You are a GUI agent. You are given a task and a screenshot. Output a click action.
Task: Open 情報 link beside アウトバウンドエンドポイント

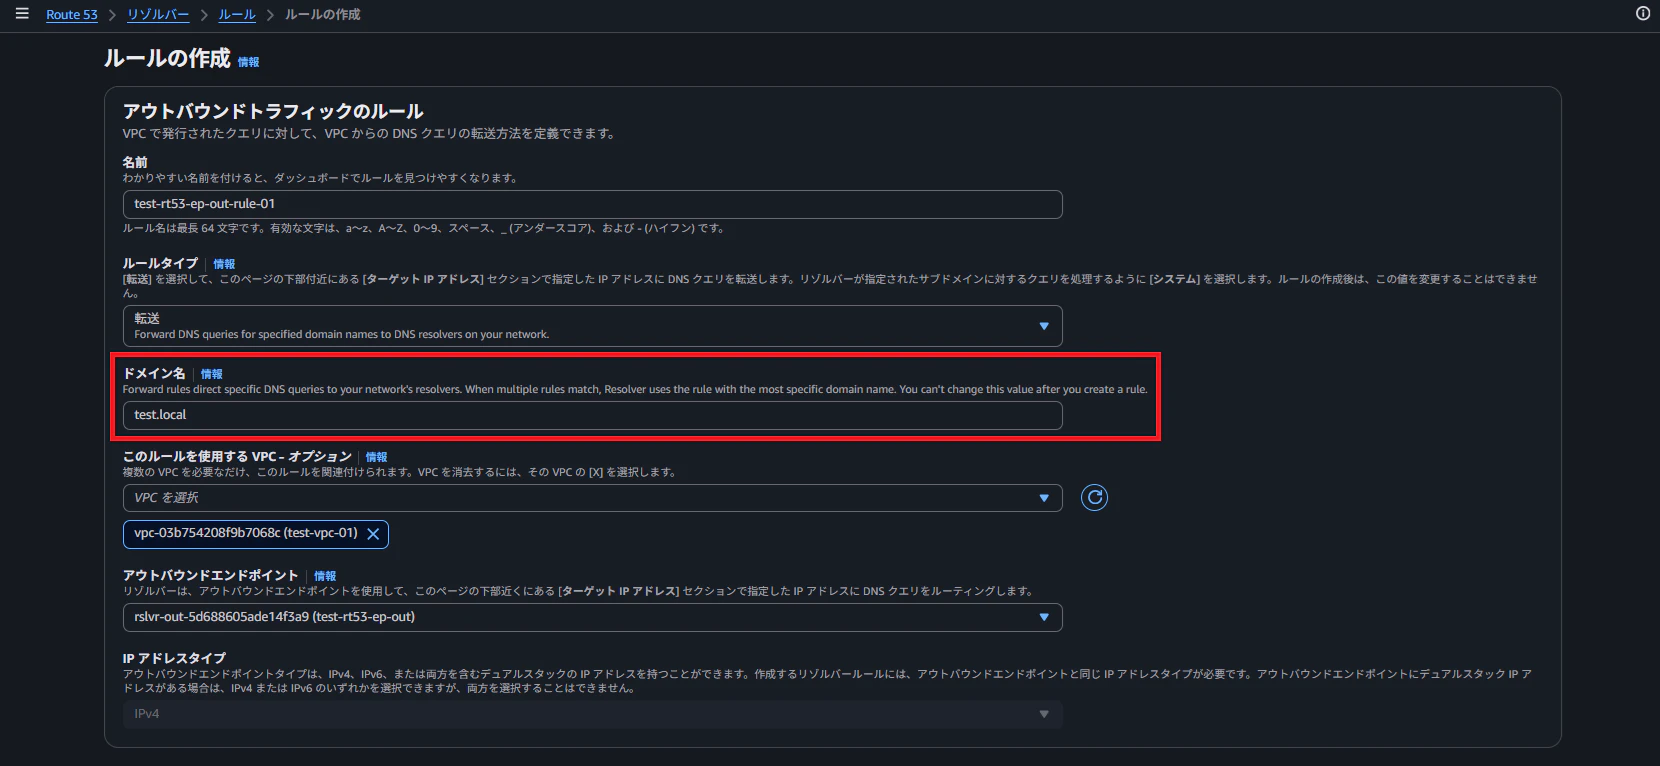325,576
